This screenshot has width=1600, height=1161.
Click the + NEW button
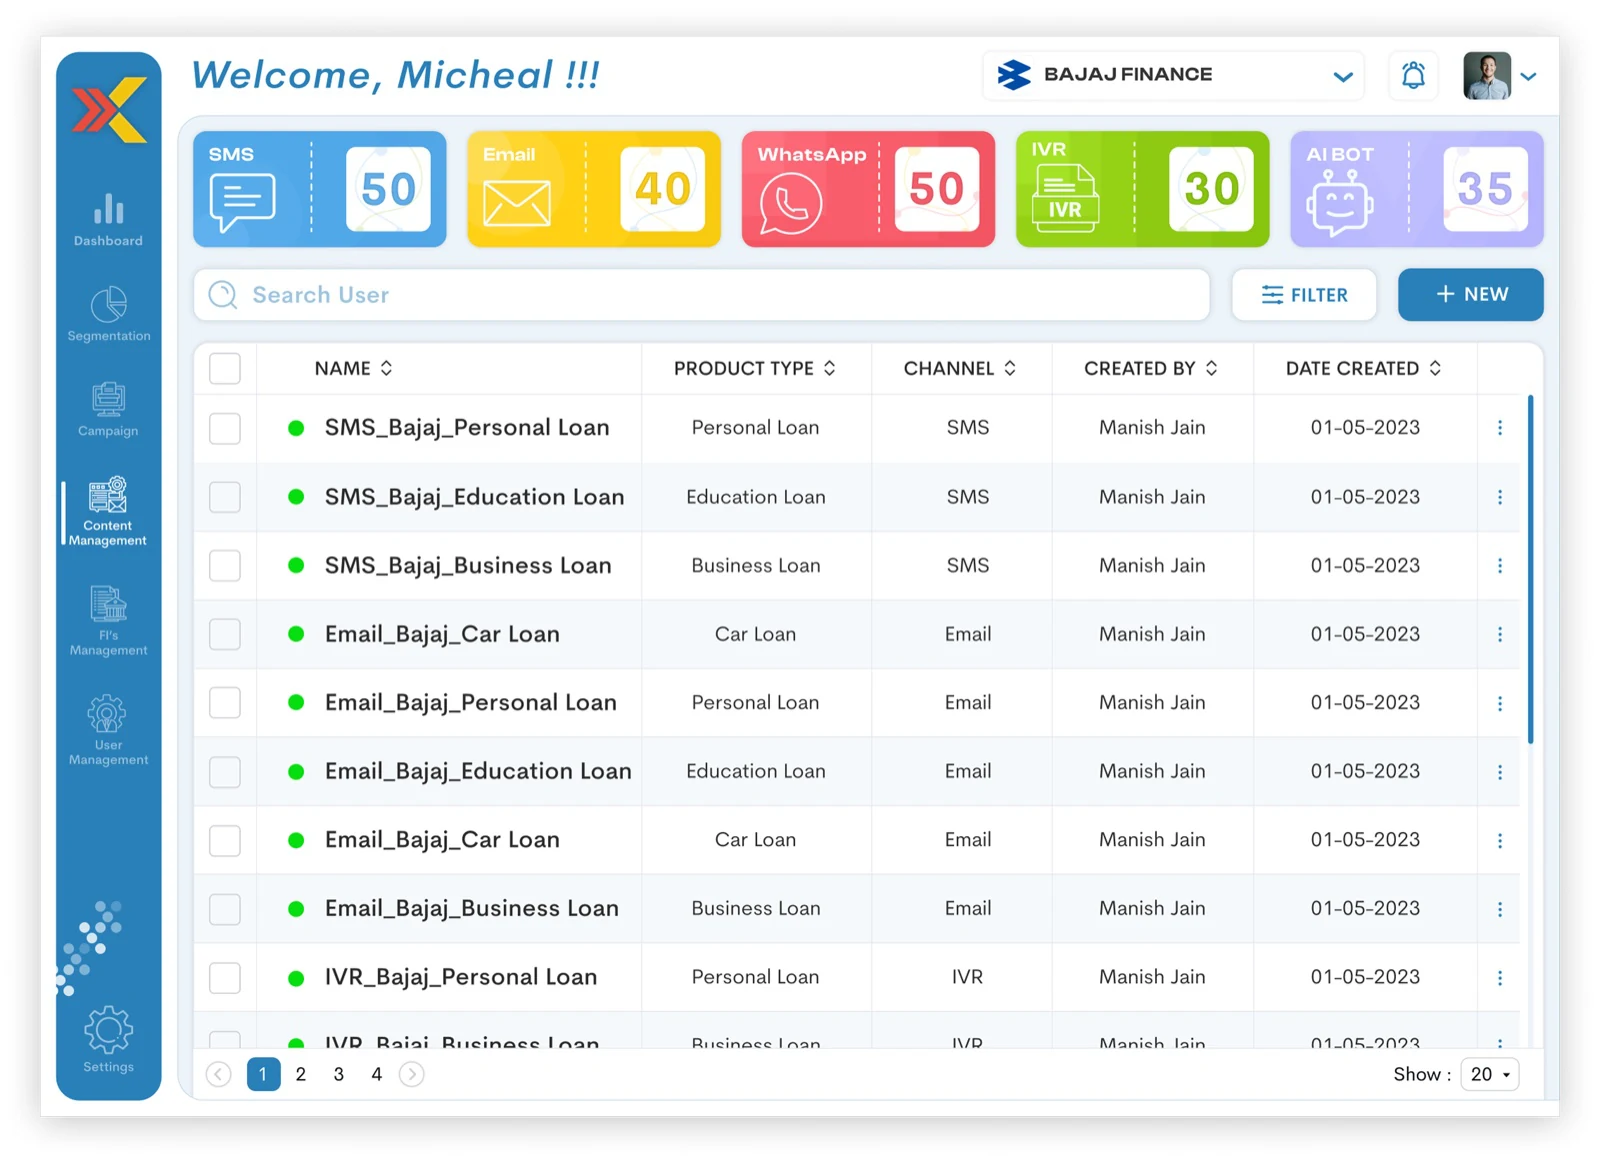(1471, 295)
